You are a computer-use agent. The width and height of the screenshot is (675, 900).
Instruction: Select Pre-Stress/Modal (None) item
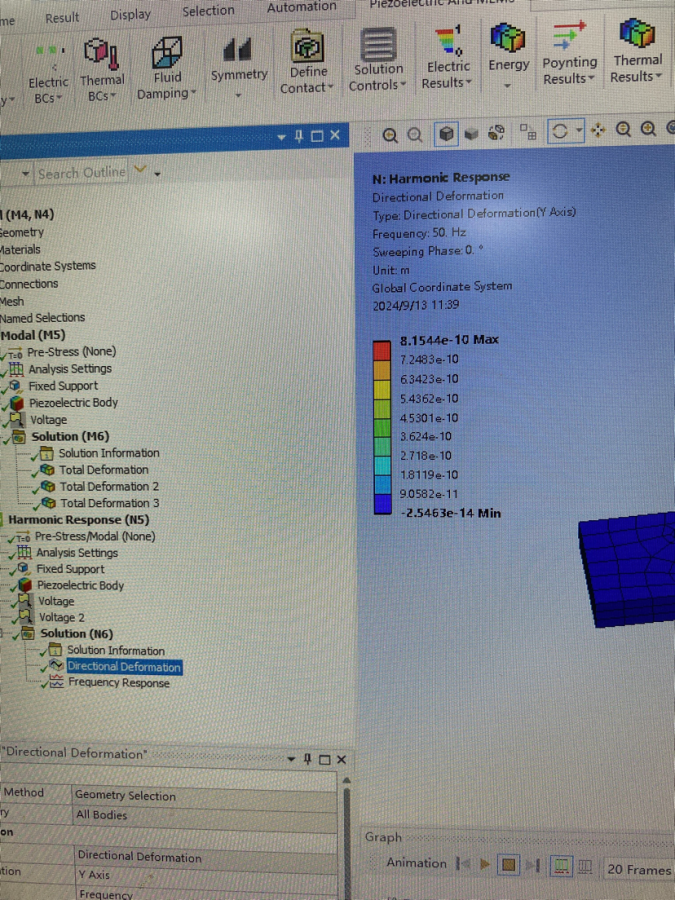point(95,537)
